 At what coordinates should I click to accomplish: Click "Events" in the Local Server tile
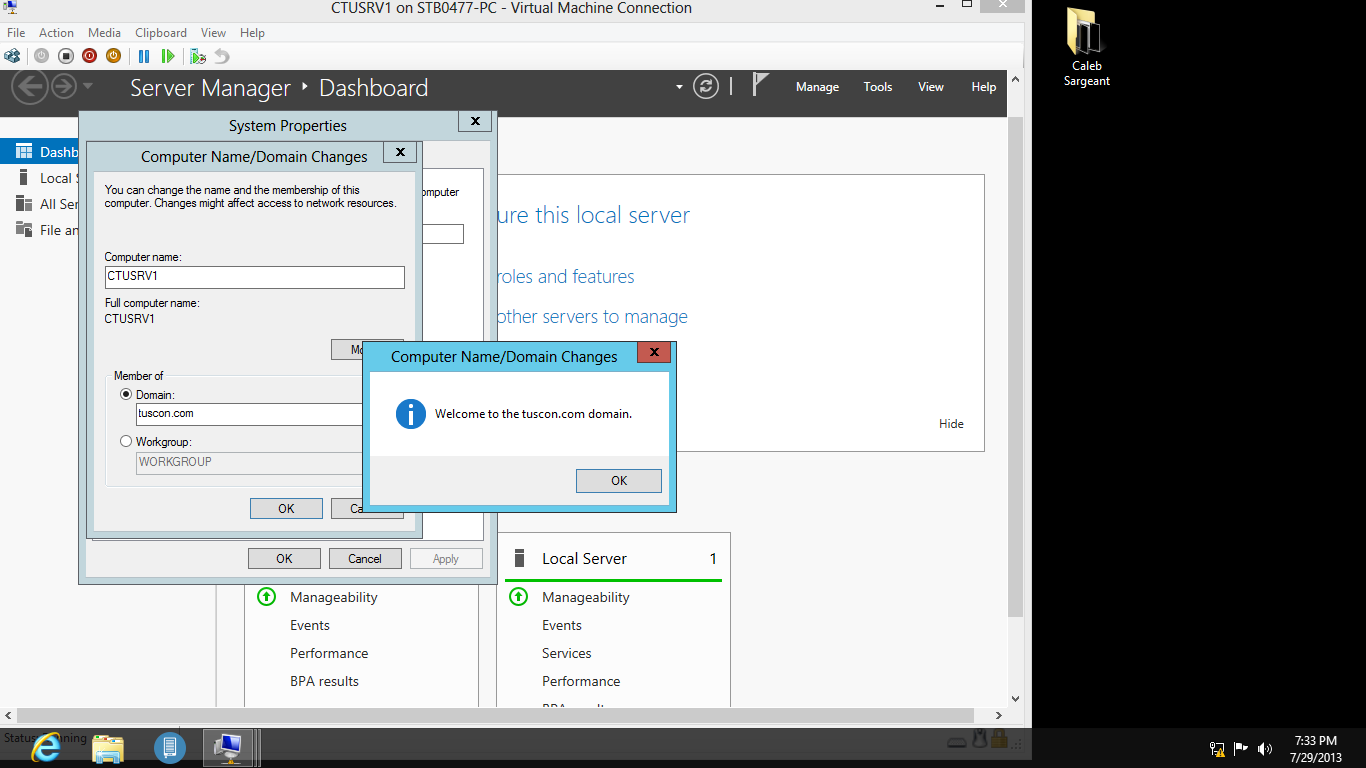(x=562, y=625)
